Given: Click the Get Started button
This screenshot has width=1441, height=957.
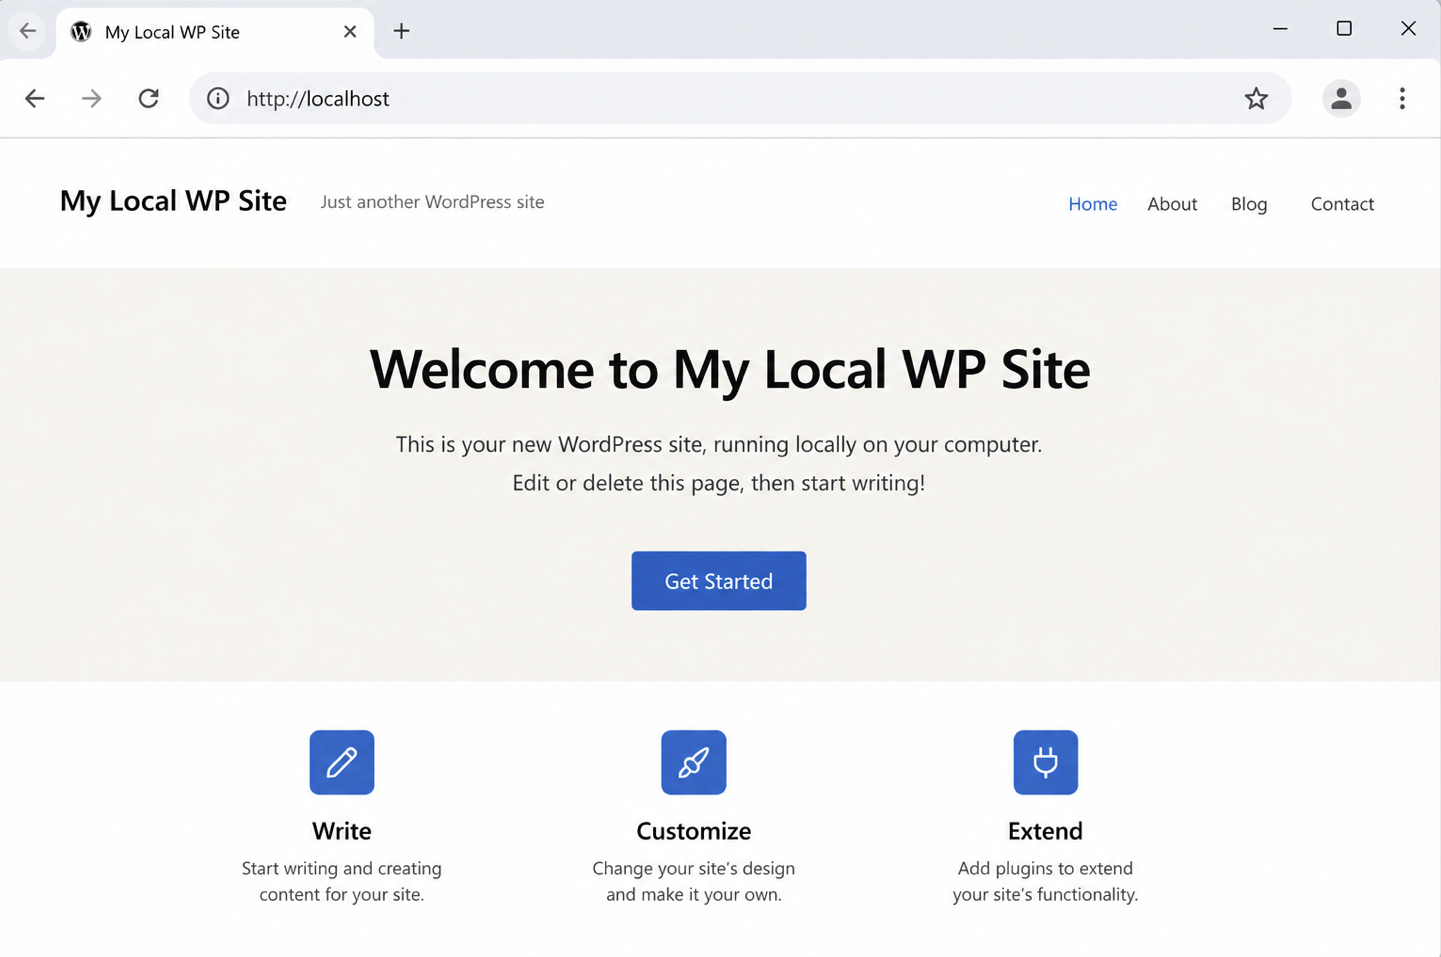Looking at the screenshot, I should coord(719,581).
